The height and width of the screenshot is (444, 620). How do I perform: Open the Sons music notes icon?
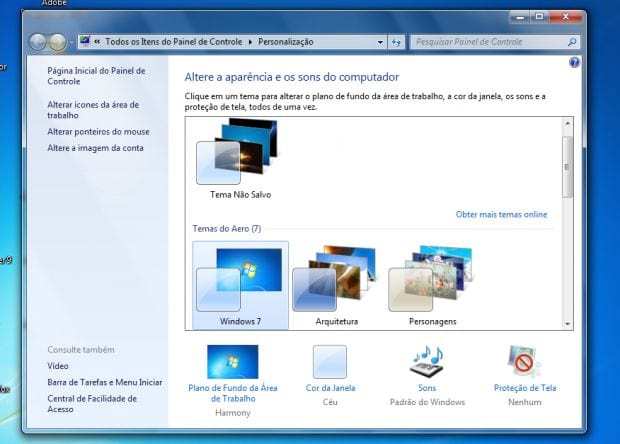[427, 361]
